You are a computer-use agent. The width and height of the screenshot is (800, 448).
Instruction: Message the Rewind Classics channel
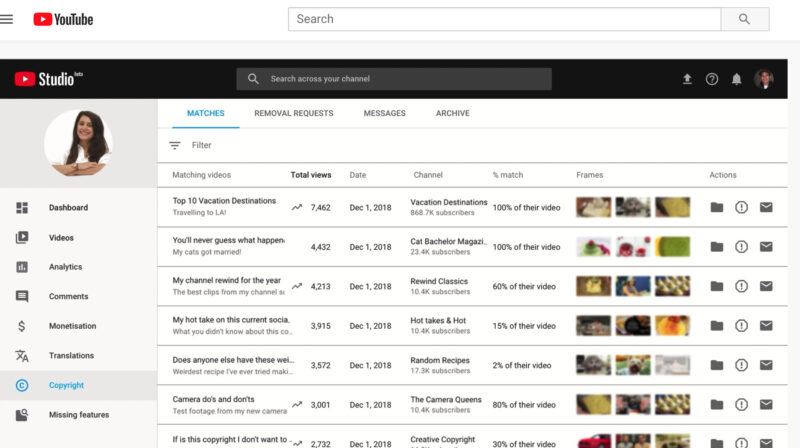pyautogui.click(x=766, y=286)
